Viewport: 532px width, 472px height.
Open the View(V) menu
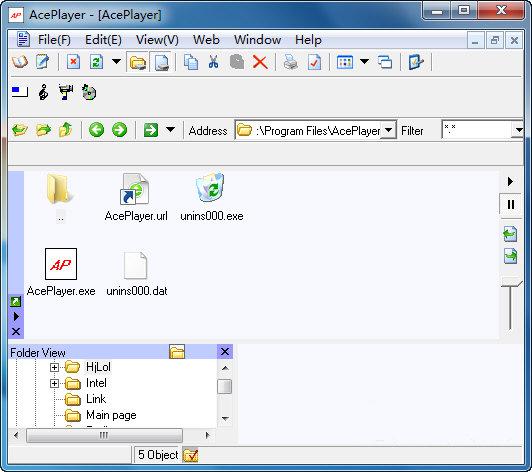pos(157,40)
